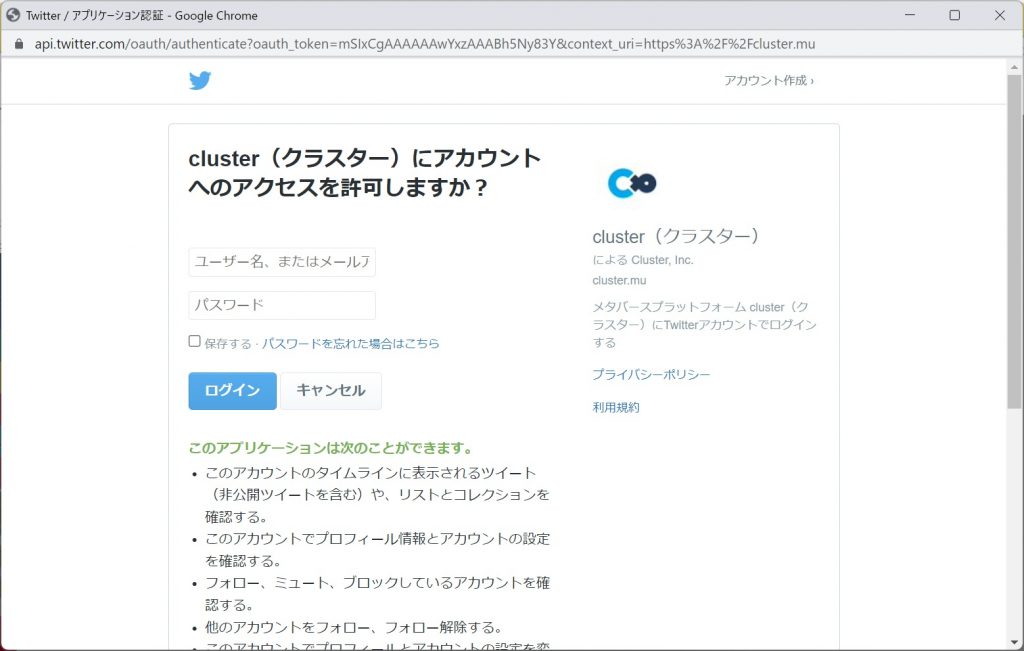Click the フォロー、ミュート、ブロック permission item
This screenshot has width=1024, height=651.
[377, 594]
